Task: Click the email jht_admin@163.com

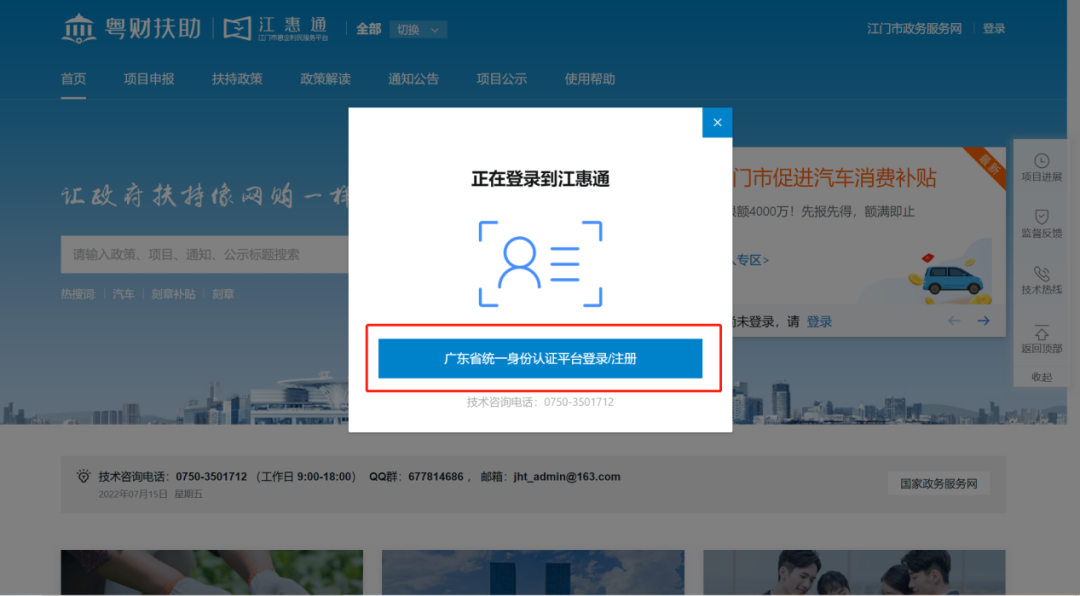Action: pos(566,477)
